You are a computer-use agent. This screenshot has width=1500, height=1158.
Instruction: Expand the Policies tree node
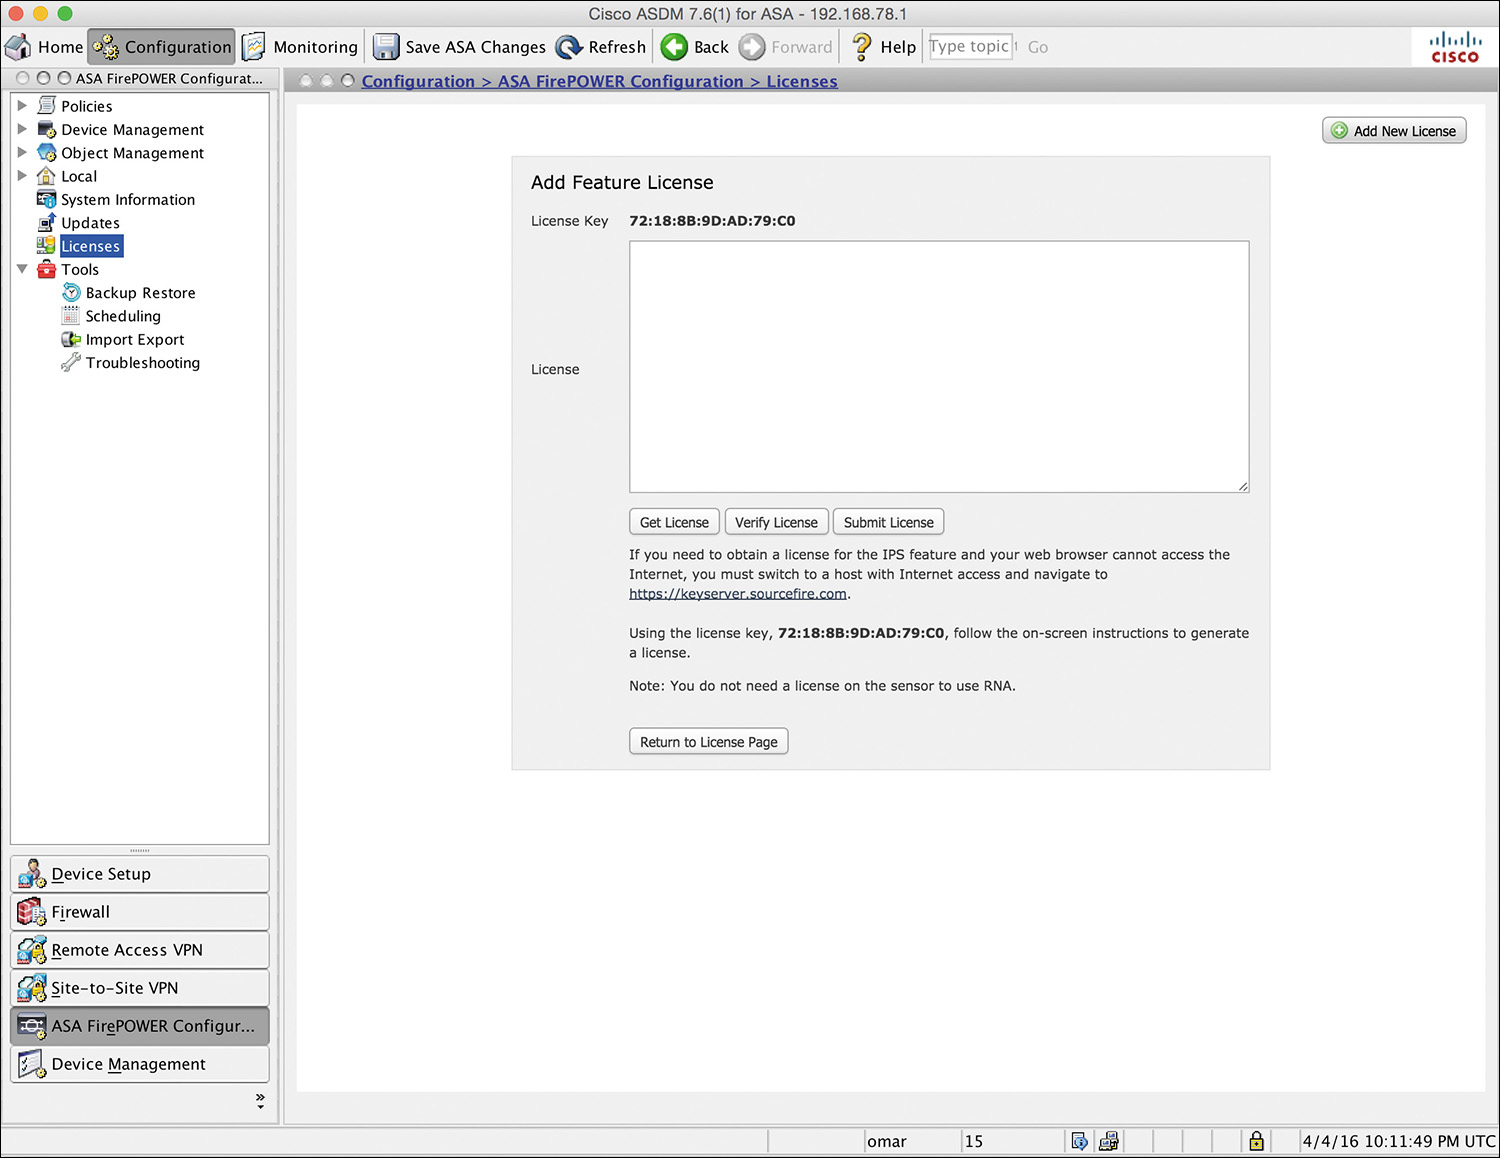(x=22, y=105)
